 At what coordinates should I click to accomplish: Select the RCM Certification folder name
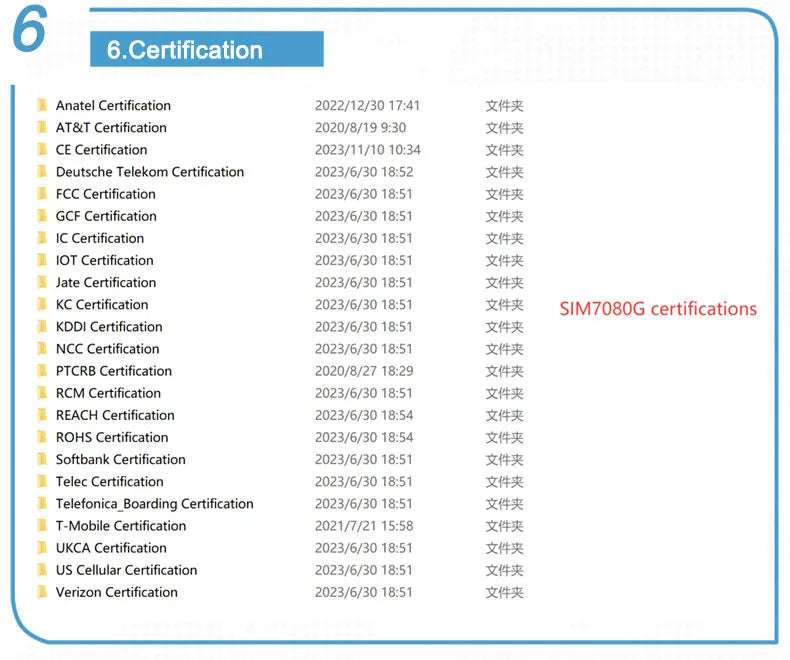[108, 393]
